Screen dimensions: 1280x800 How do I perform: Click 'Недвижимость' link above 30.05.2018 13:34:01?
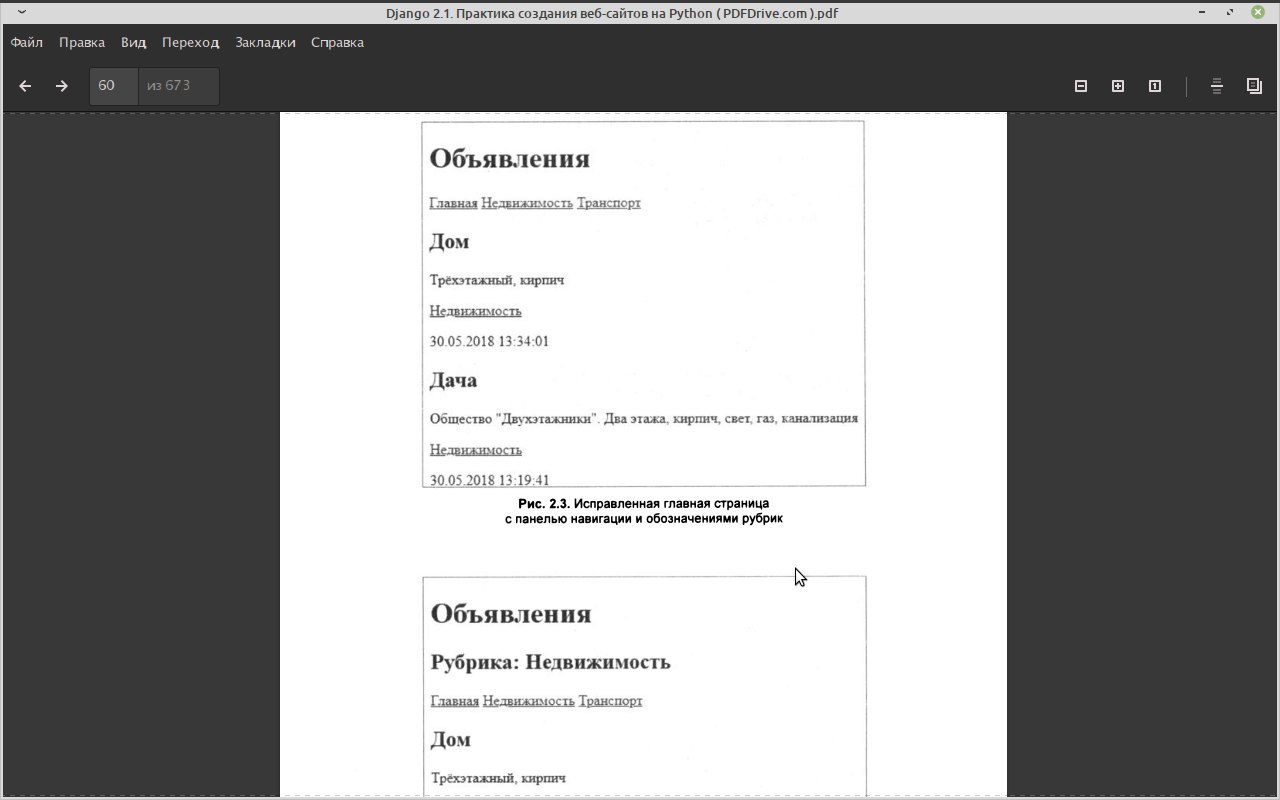point(475,311)
